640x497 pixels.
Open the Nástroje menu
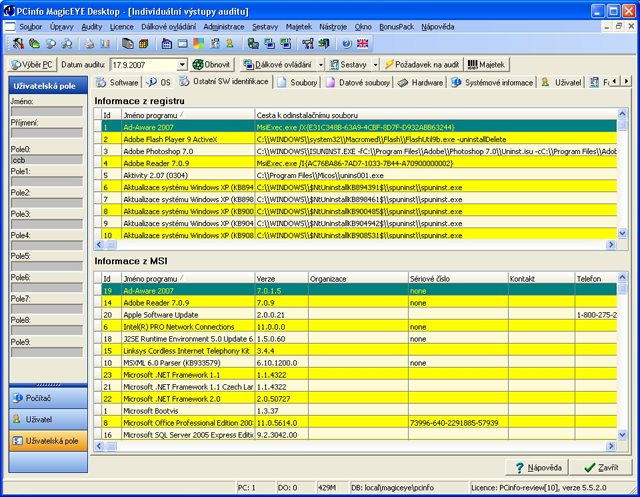[x=333, y=27]
